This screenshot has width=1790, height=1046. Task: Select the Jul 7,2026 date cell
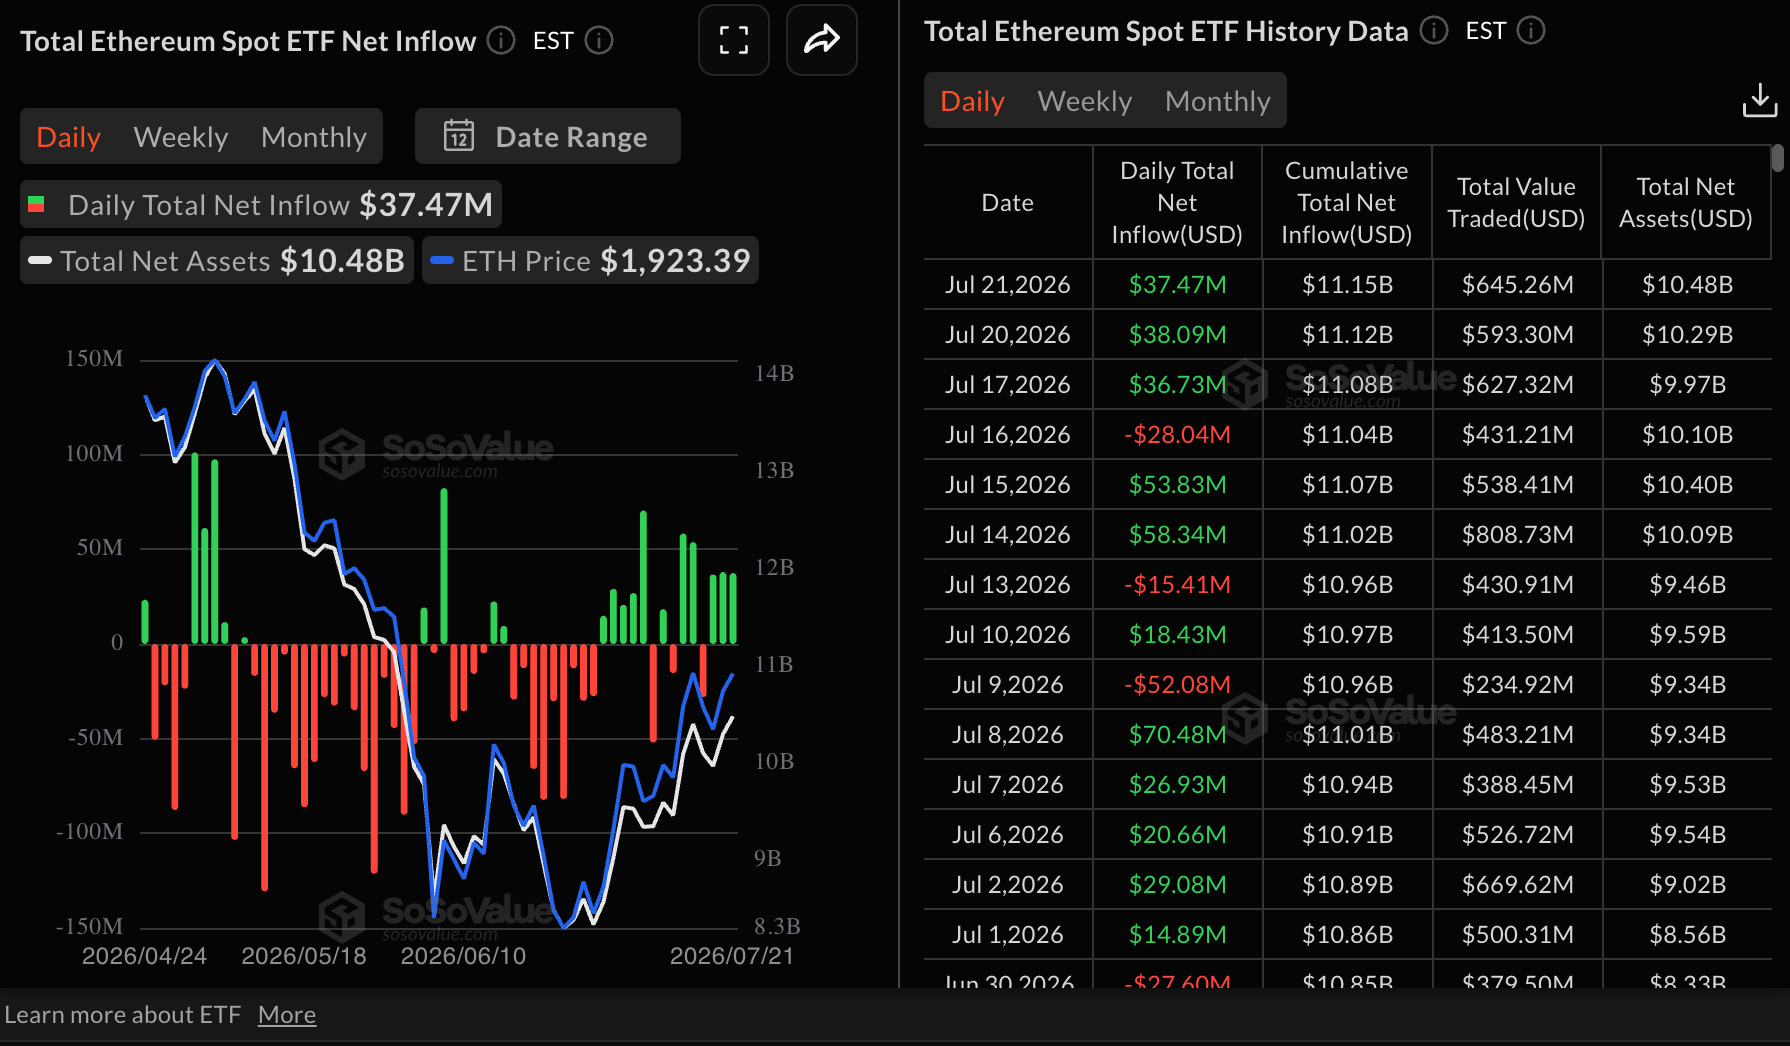click(1008, 785)
